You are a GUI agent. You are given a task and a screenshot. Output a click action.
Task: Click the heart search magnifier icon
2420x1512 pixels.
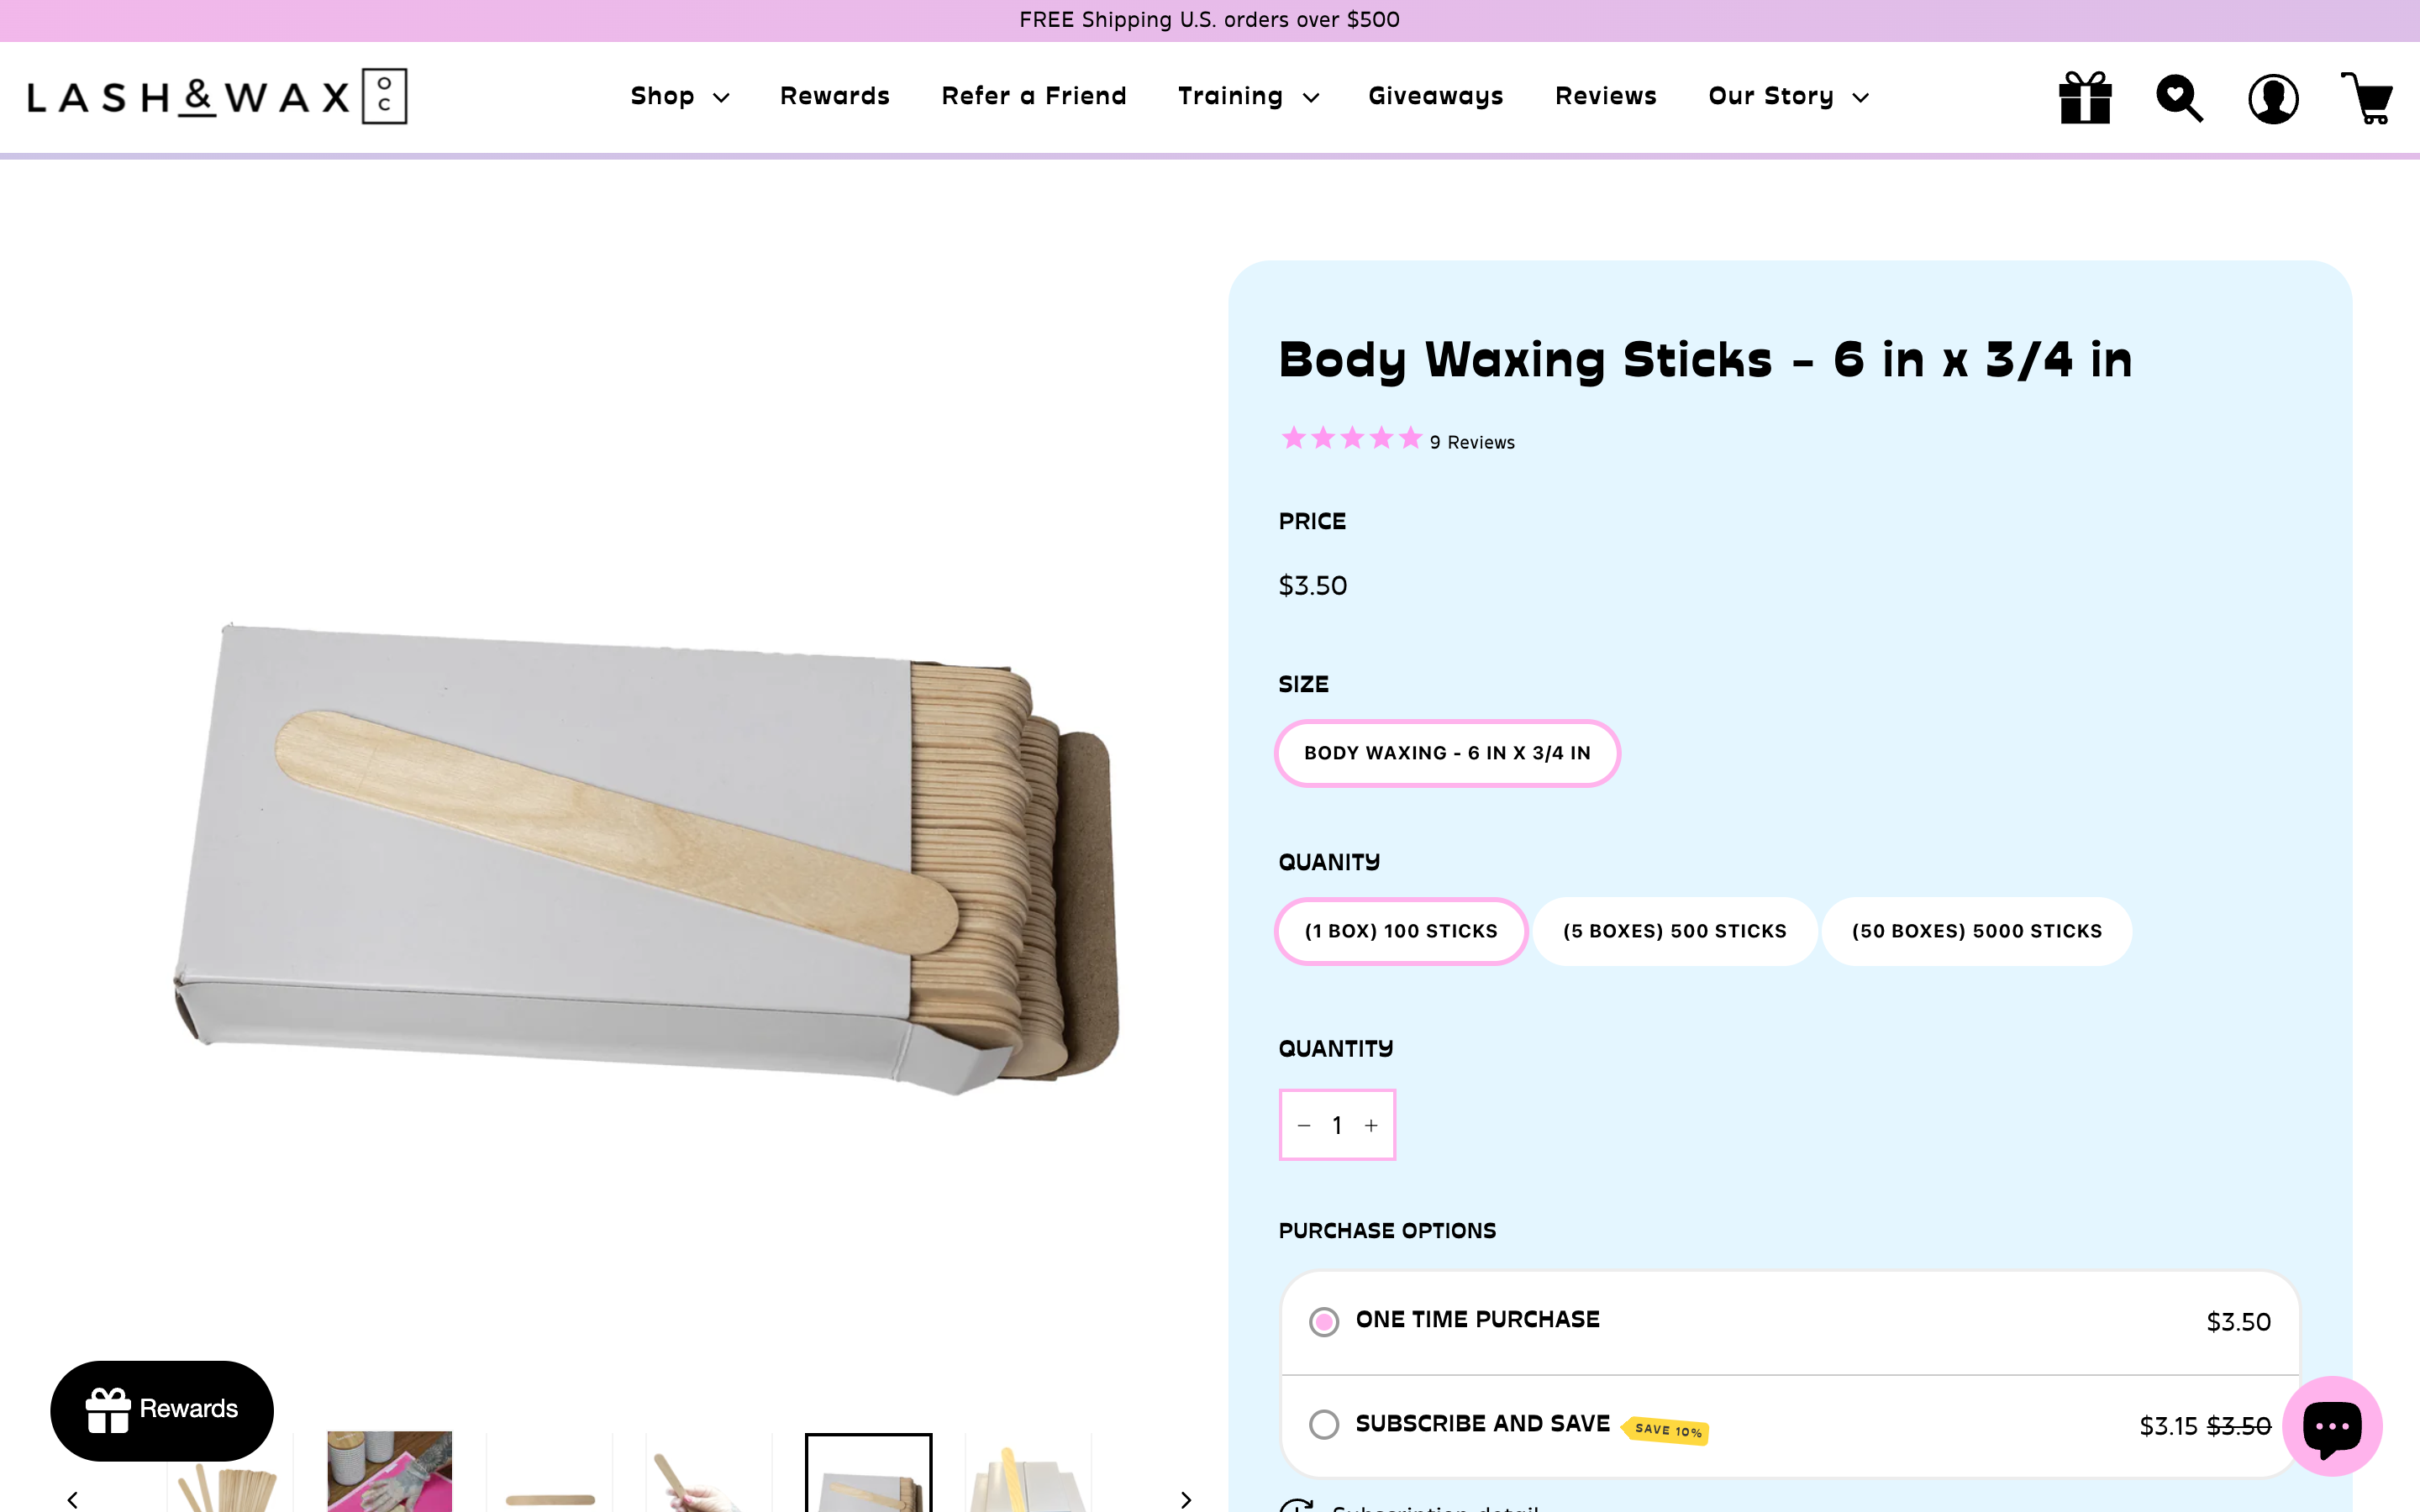[x=2178, y=98]
